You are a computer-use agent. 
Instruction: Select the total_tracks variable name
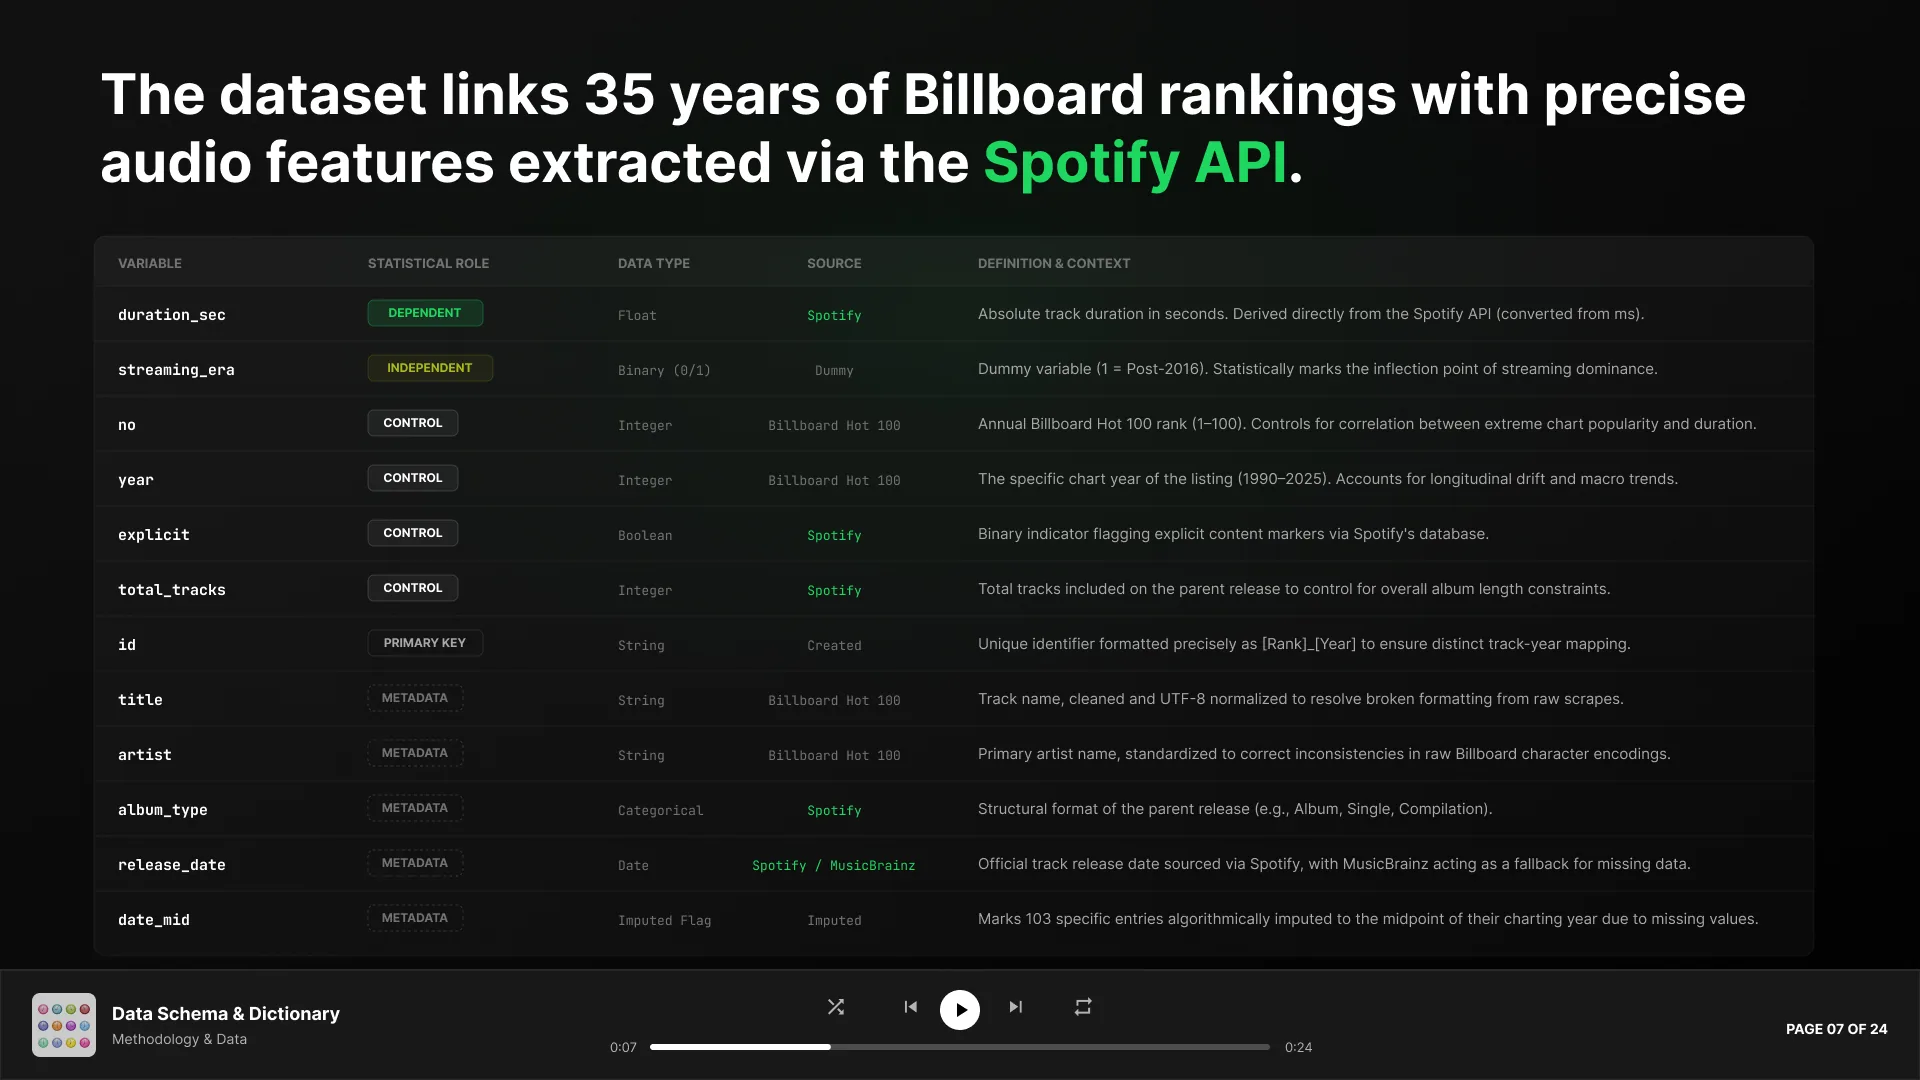[x=172, y=590]
